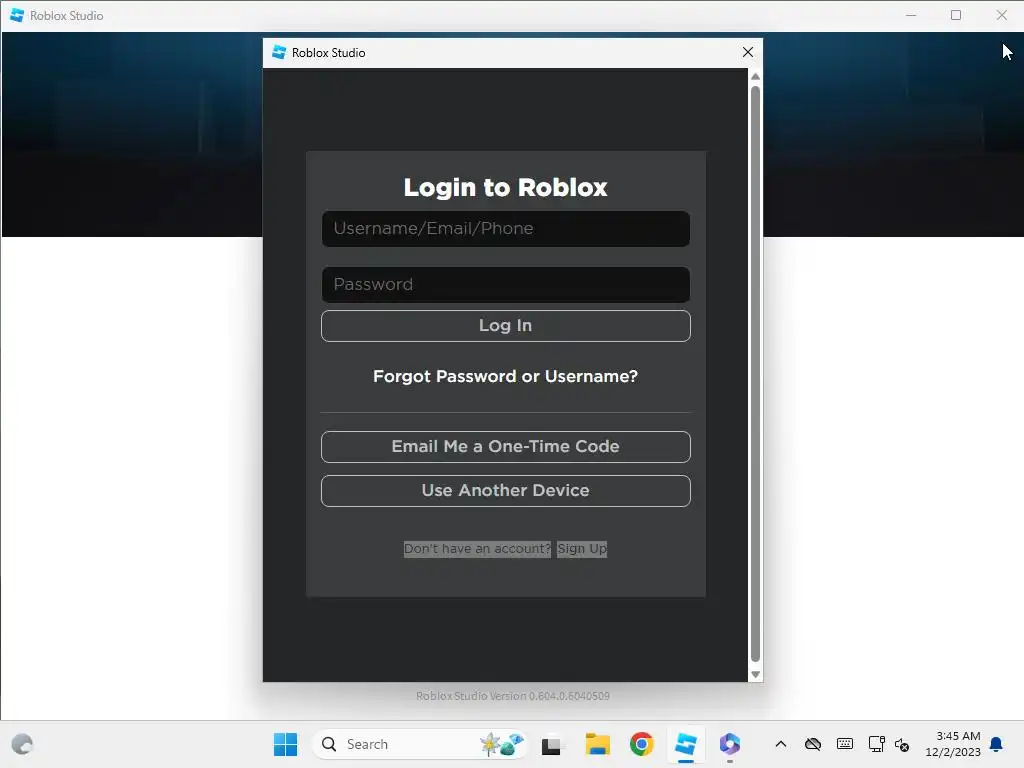1024x768 pixels.
Task: Click the Username/Email/Phone input field
Action: [x=505, y=229]
